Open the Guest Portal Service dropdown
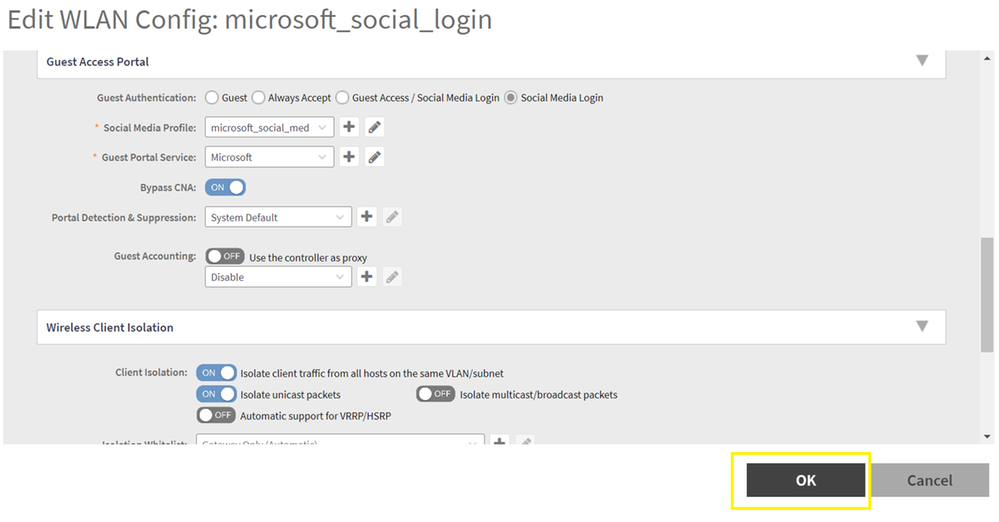The image size is (999, 522). [269, 157]
